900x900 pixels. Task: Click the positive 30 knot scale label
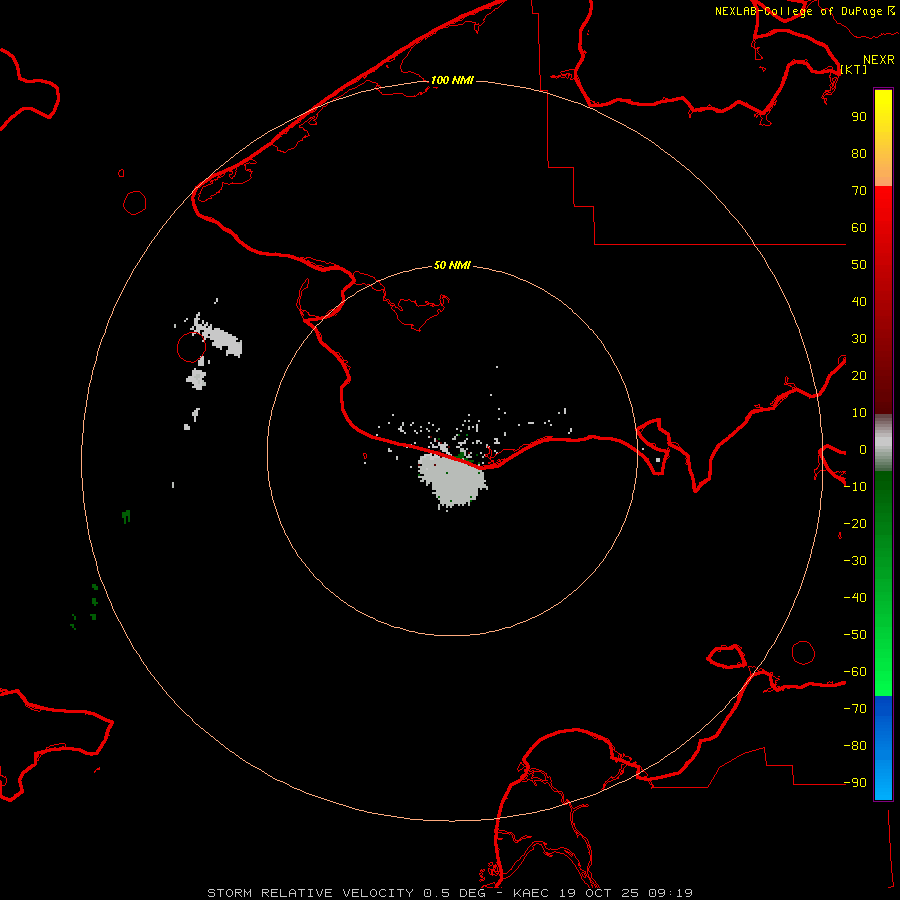859,339
